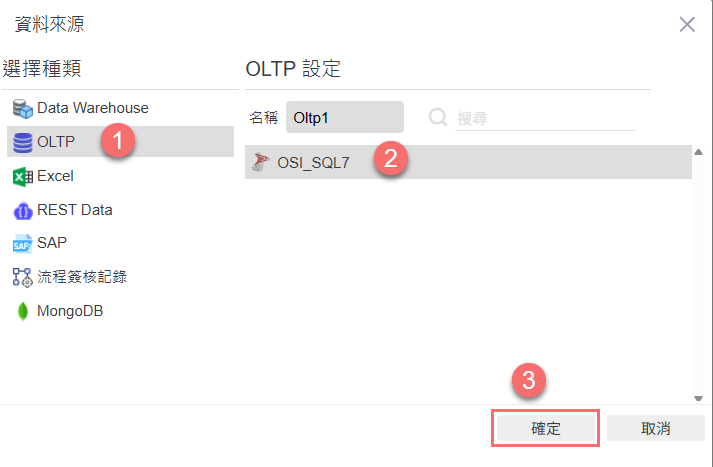Viewport: 713px width, 467px height.
Task: Click into the 搜尋 search box
Action: click(543, 117)
